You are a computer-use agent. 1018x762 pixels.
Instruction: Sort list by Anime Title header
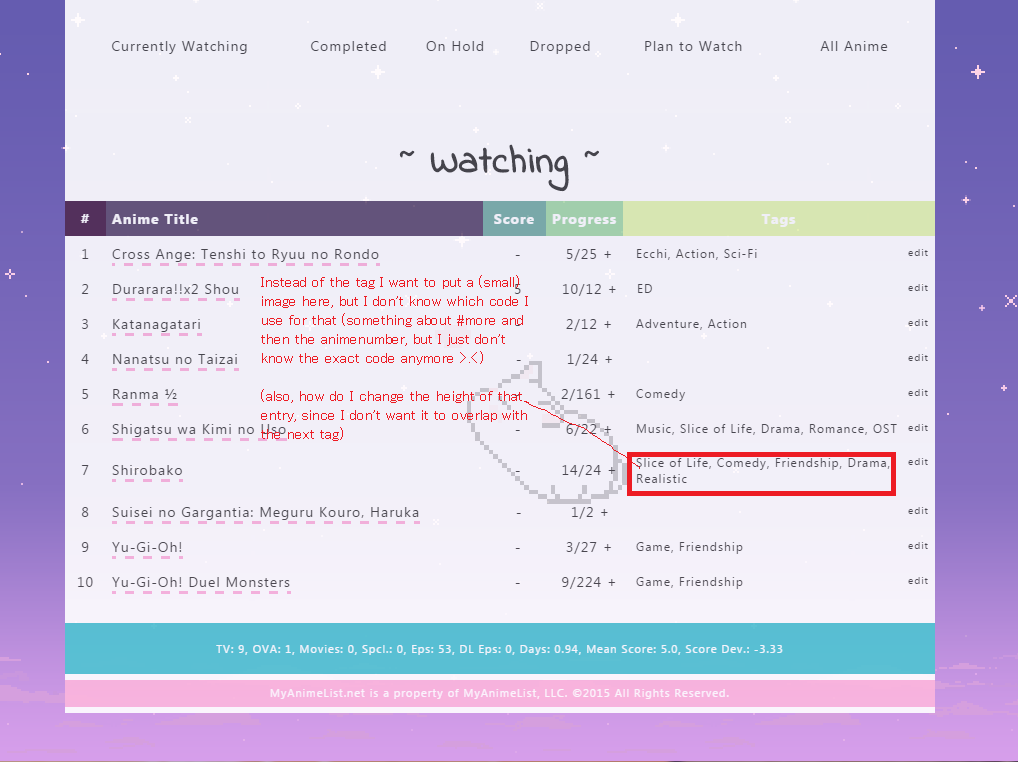[155, 219]
